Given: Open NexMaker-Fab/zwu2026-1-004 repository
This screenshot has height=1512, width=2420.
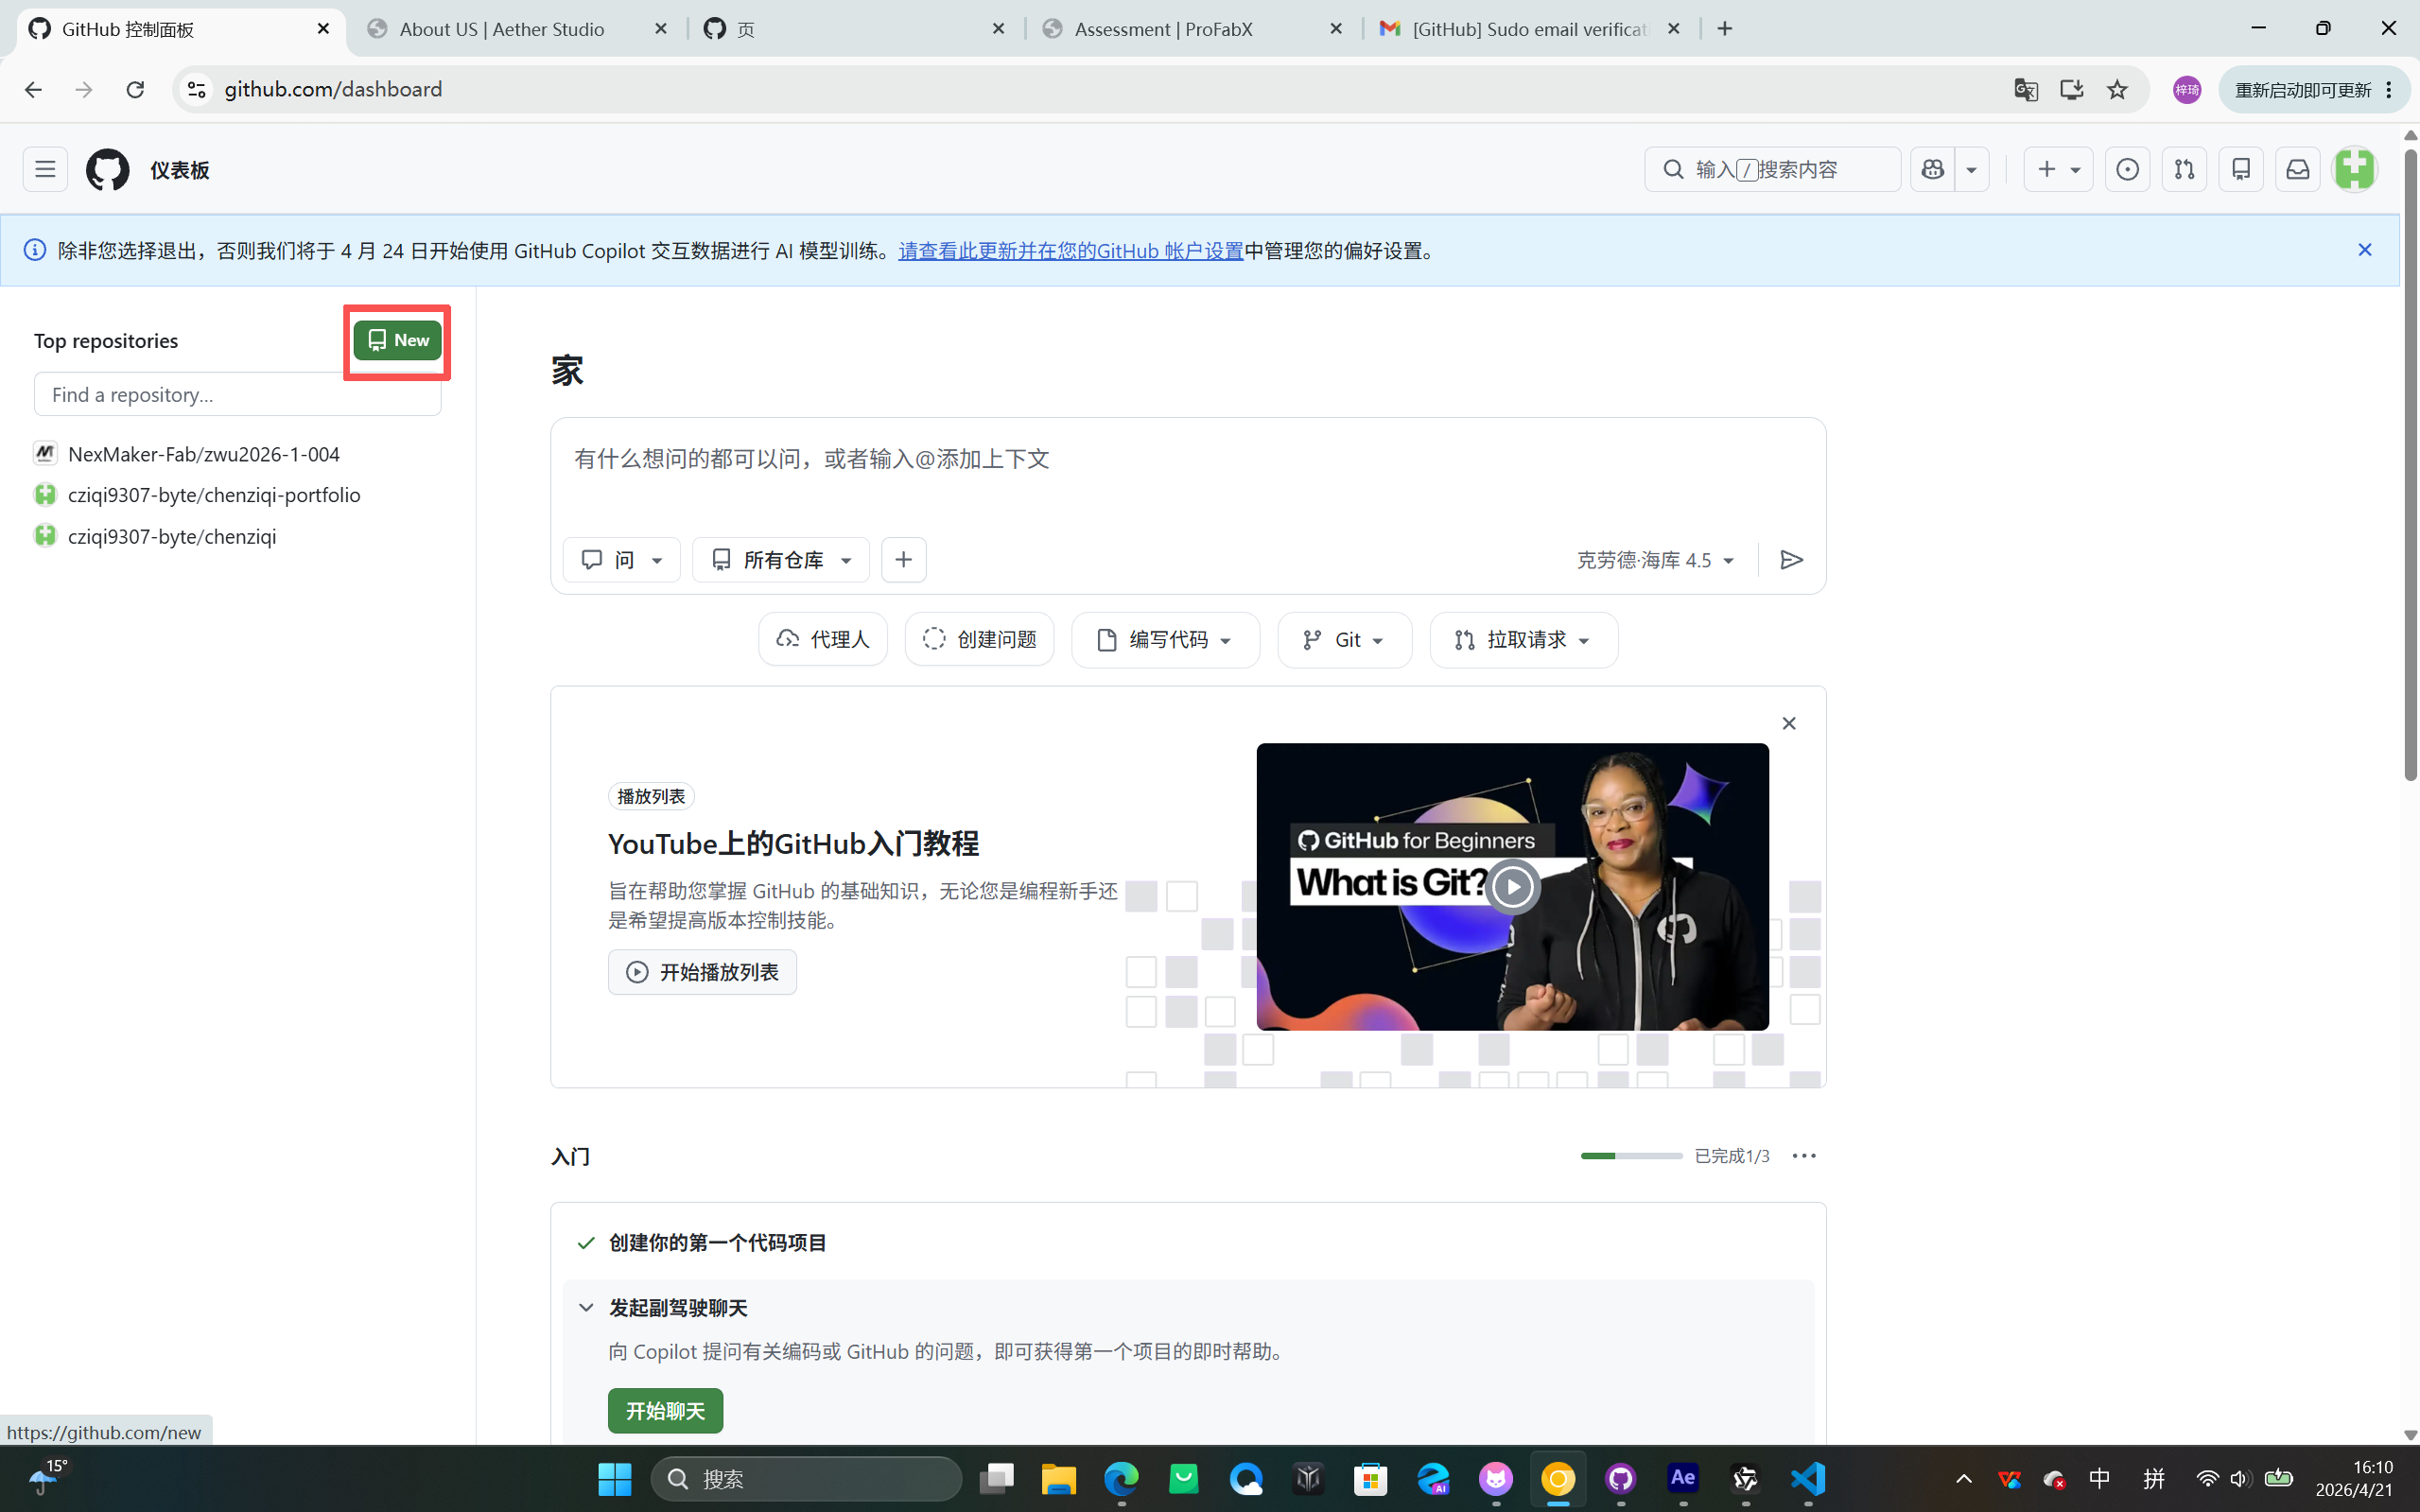Looking at the screenshot, I should click(x=204, y=454).
